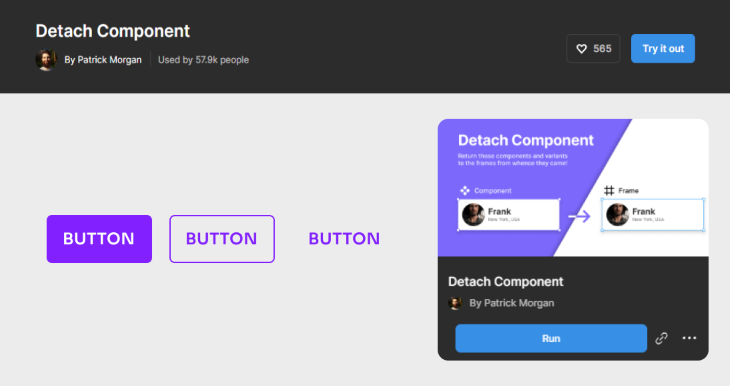Select the Frank component card on the left

coord(508,215)
